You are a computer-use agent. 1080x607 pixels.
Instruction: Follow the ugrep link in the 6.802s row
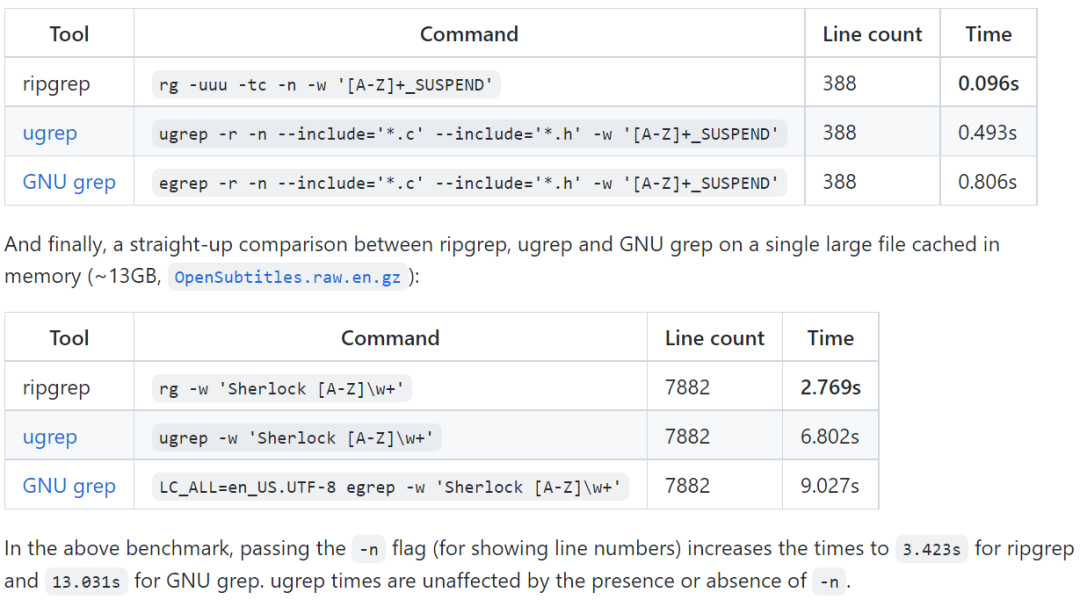(50, 437)
